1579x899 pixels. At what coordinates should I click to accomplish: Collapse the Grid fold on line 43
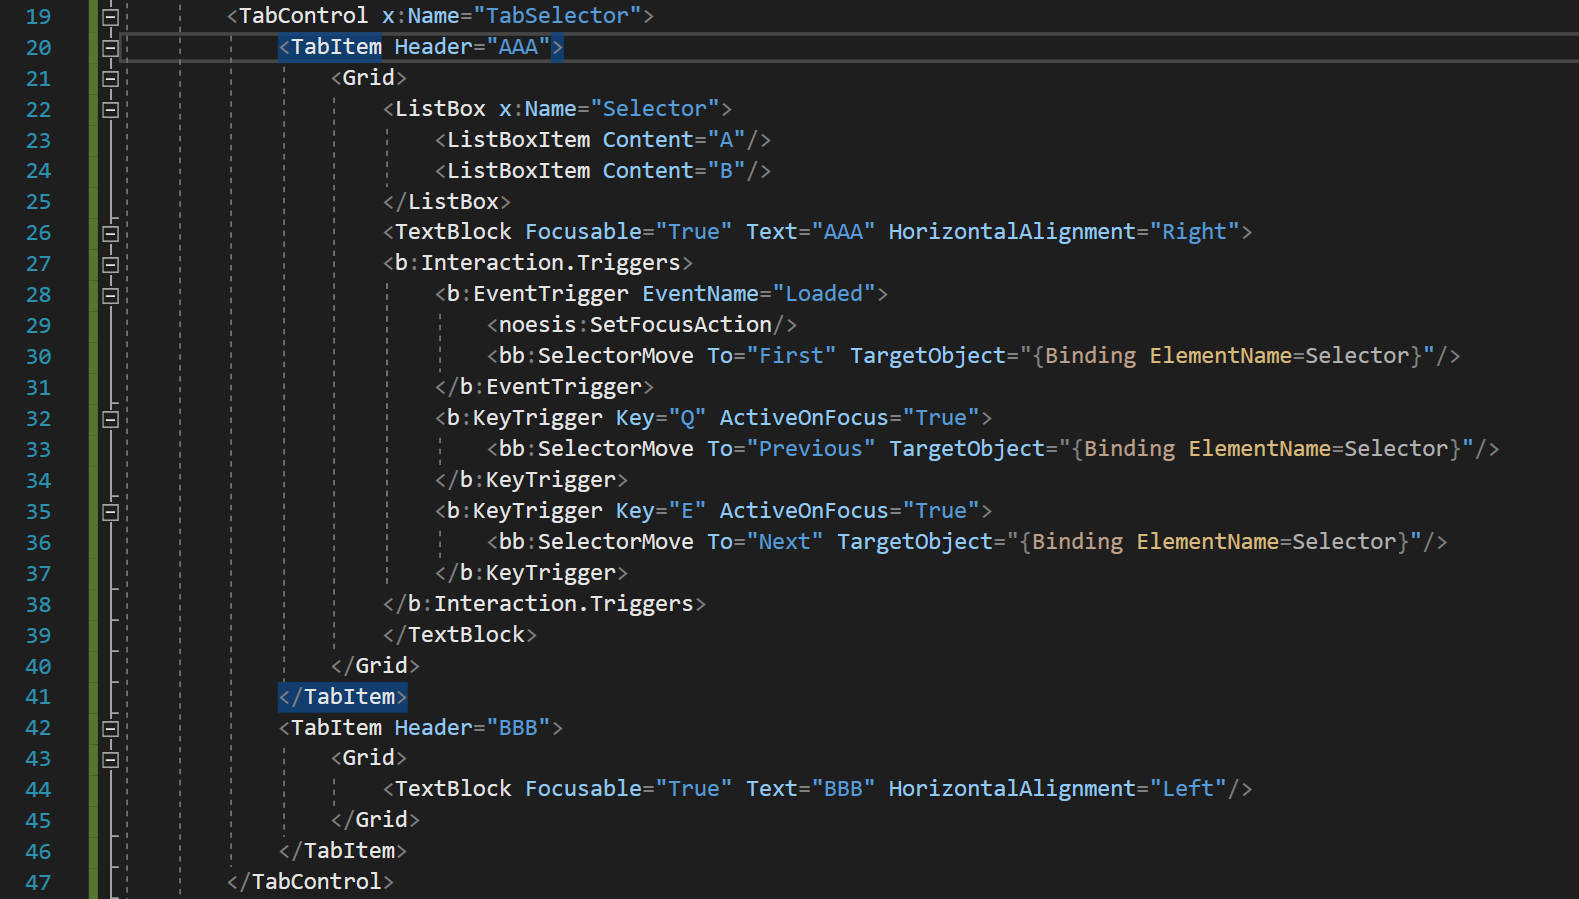[x=111, y=760]
